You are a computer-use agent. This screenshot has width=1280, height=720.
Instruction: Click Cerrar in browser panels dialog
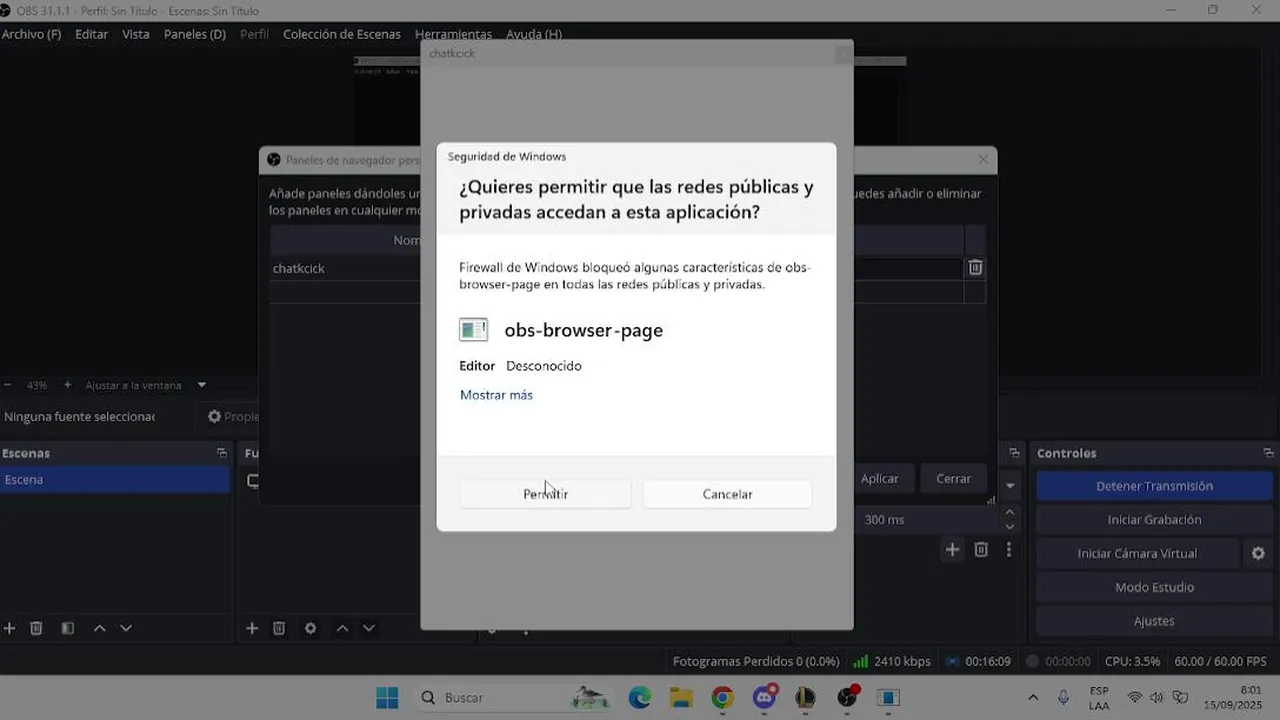tap(953, 479)
